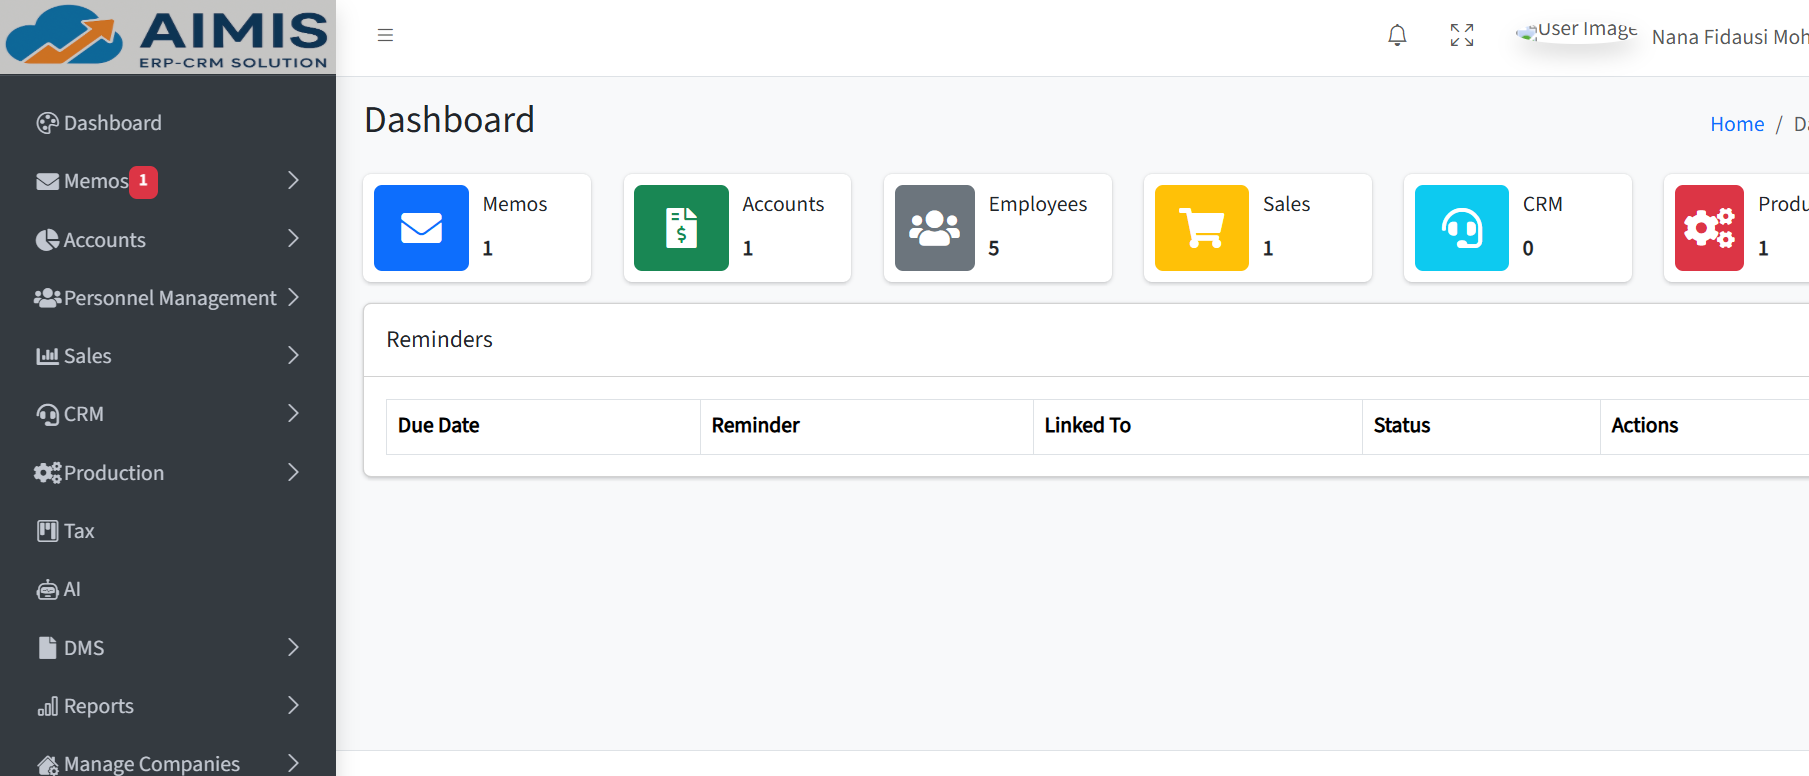The height and width of the screenshot is (776, 1809).
Task: Open the Accounts section via its pie chart icon
Action: 46,239
